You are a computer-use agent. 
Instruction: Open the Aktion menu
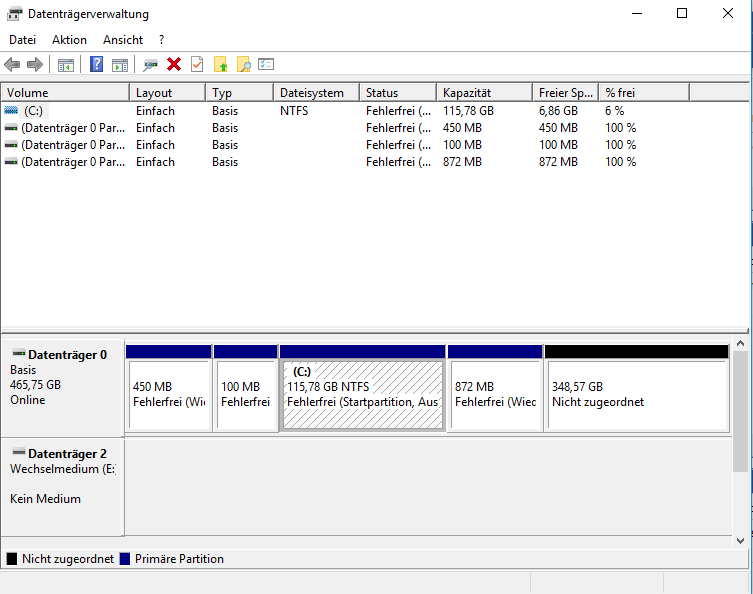pyautogui.click(x=70, y=40)
